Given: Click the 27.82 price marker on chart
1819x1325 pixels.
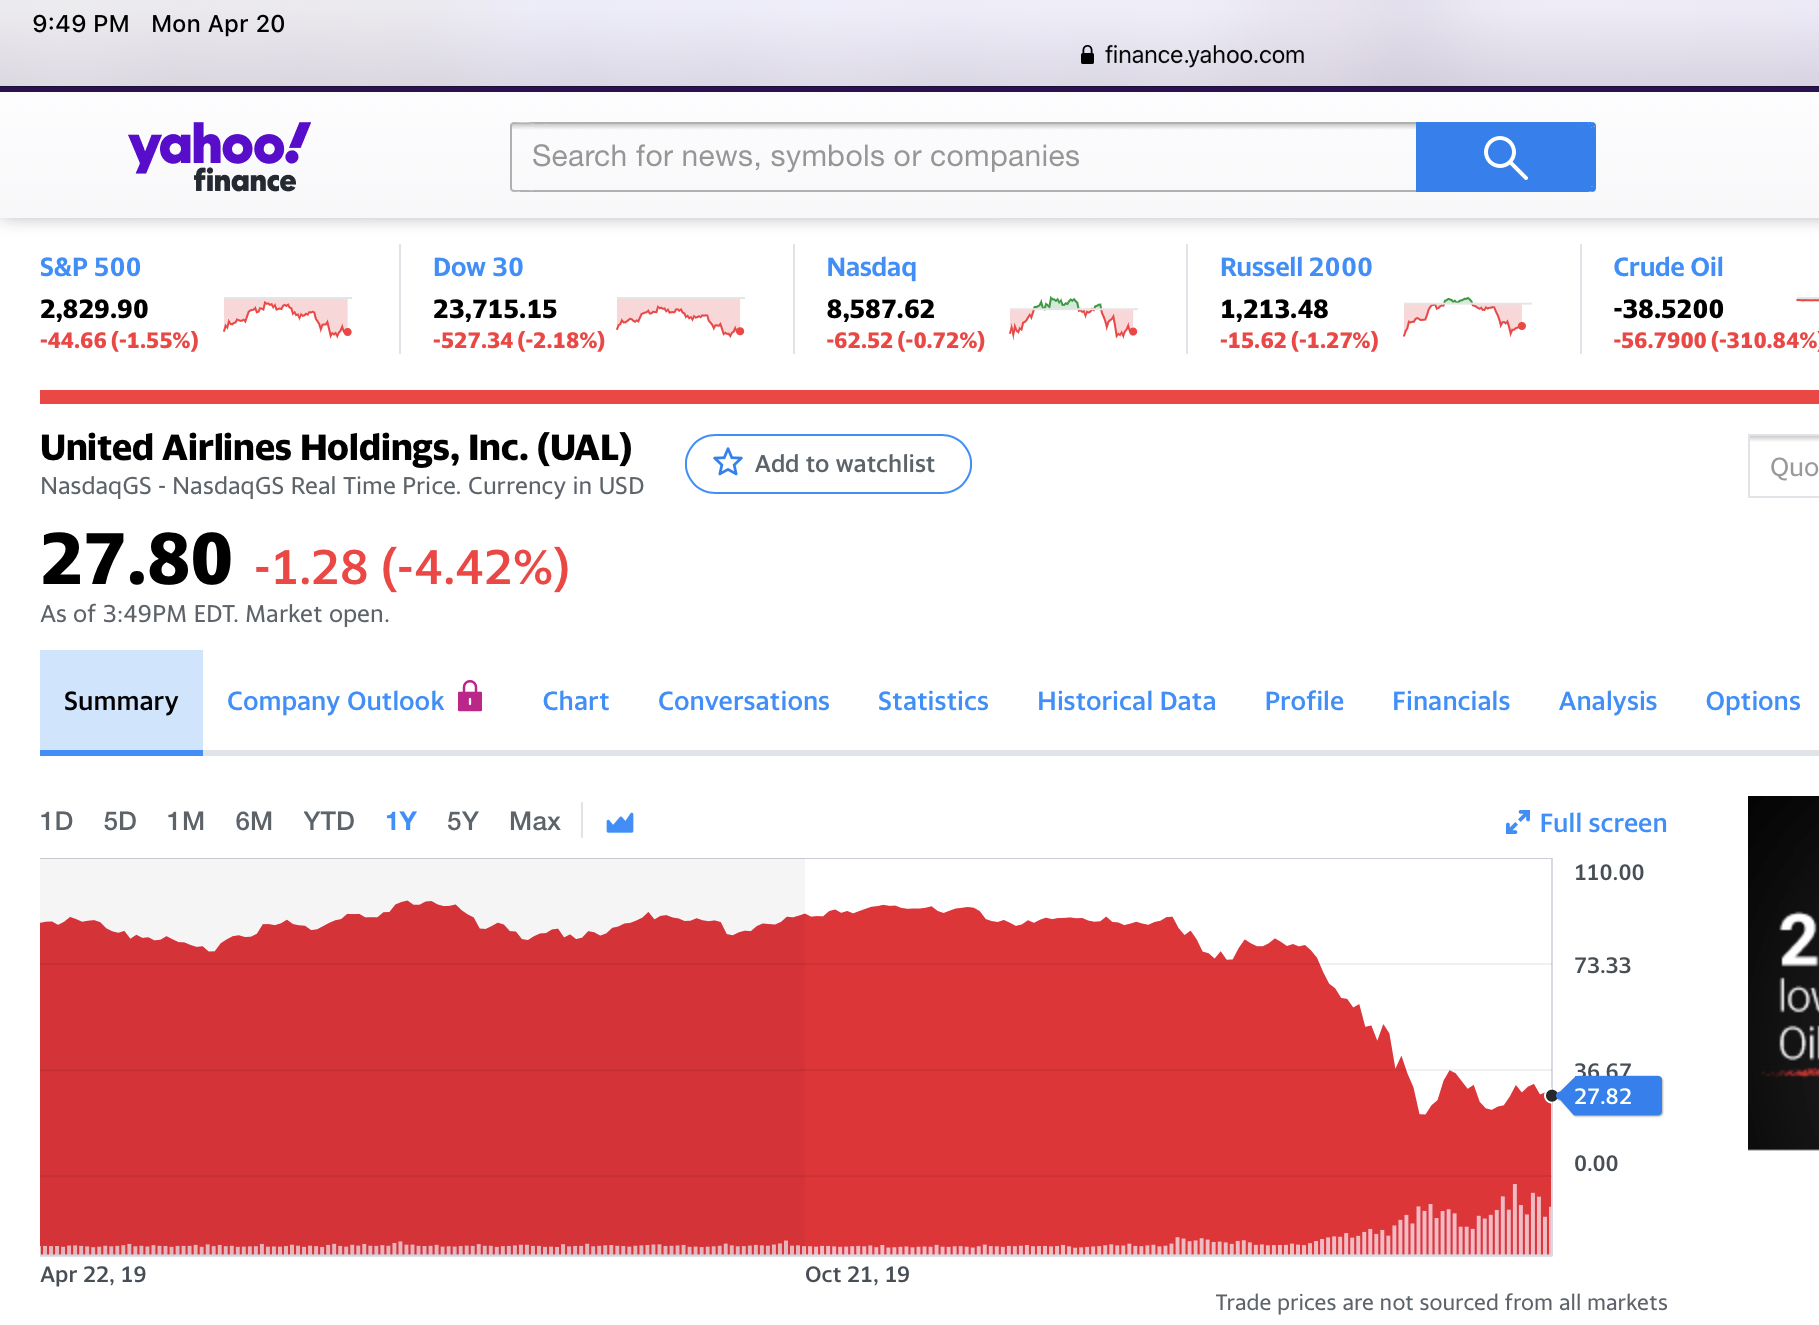Looking at the screenshot, I should click(x=1612, y=1096).
